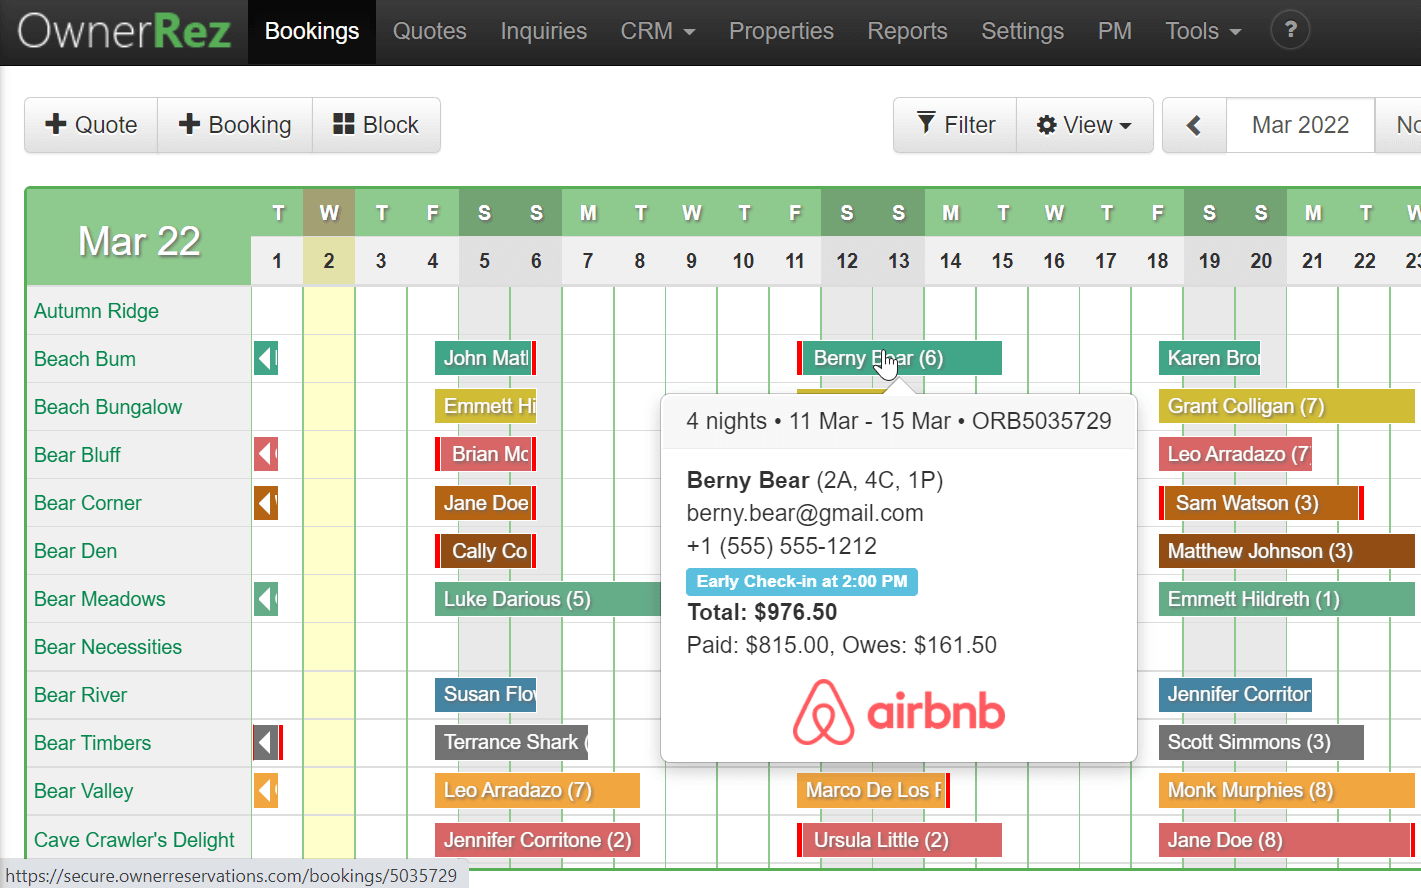1421x888 pixels.
Task: Expand the Tools dropdown menu
Action: [x=1202, y=31]
